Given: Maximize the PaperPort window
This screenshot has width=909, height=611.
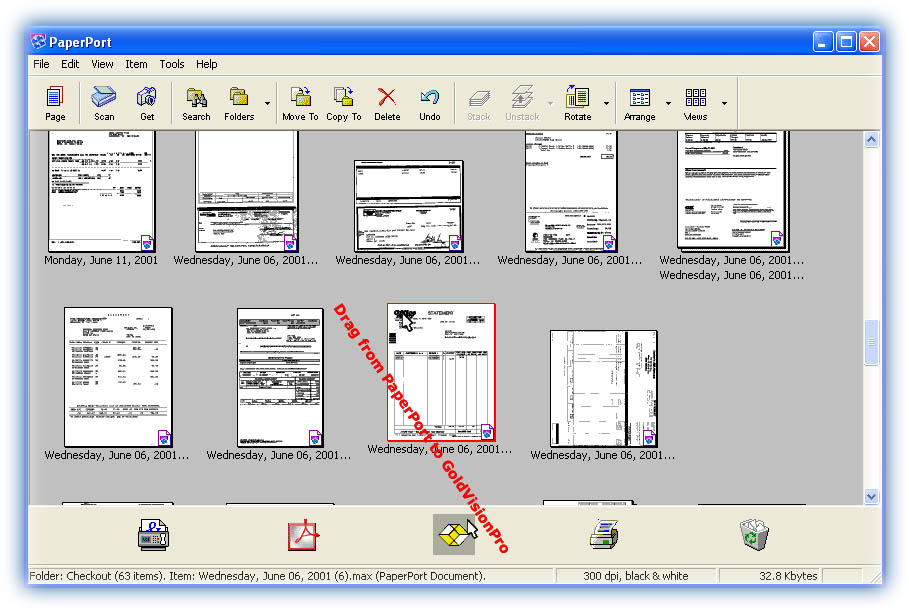Looking at the screenshot, I should (846, 42).
